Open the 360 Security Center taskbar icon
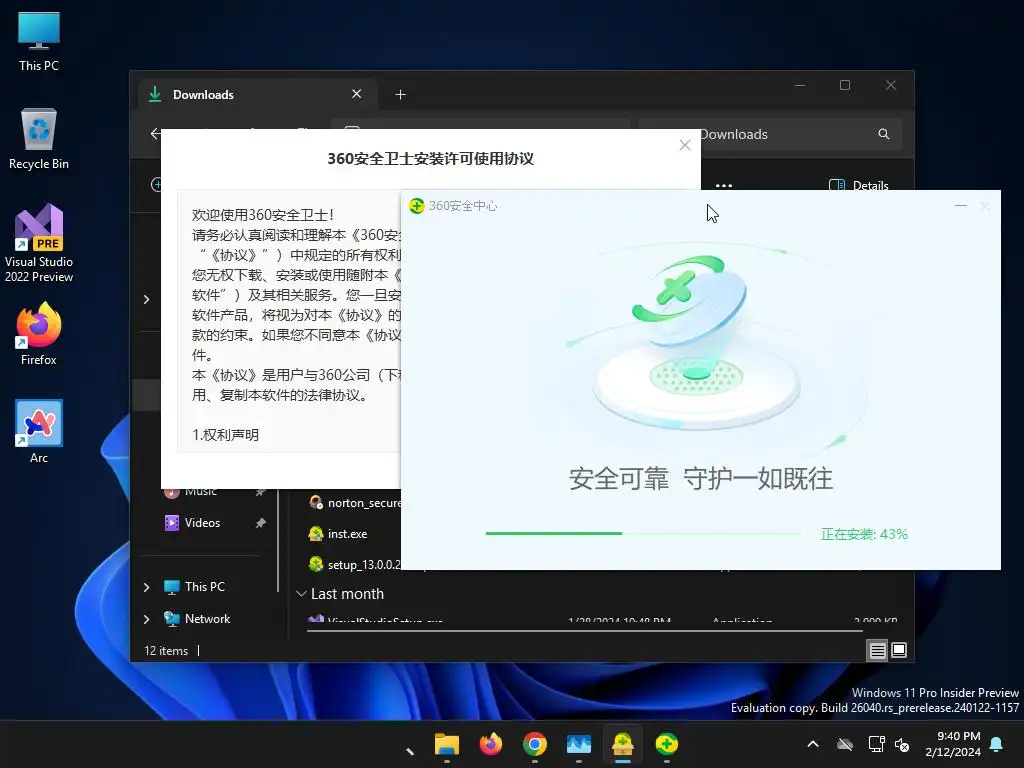 (x=666, y=744)
